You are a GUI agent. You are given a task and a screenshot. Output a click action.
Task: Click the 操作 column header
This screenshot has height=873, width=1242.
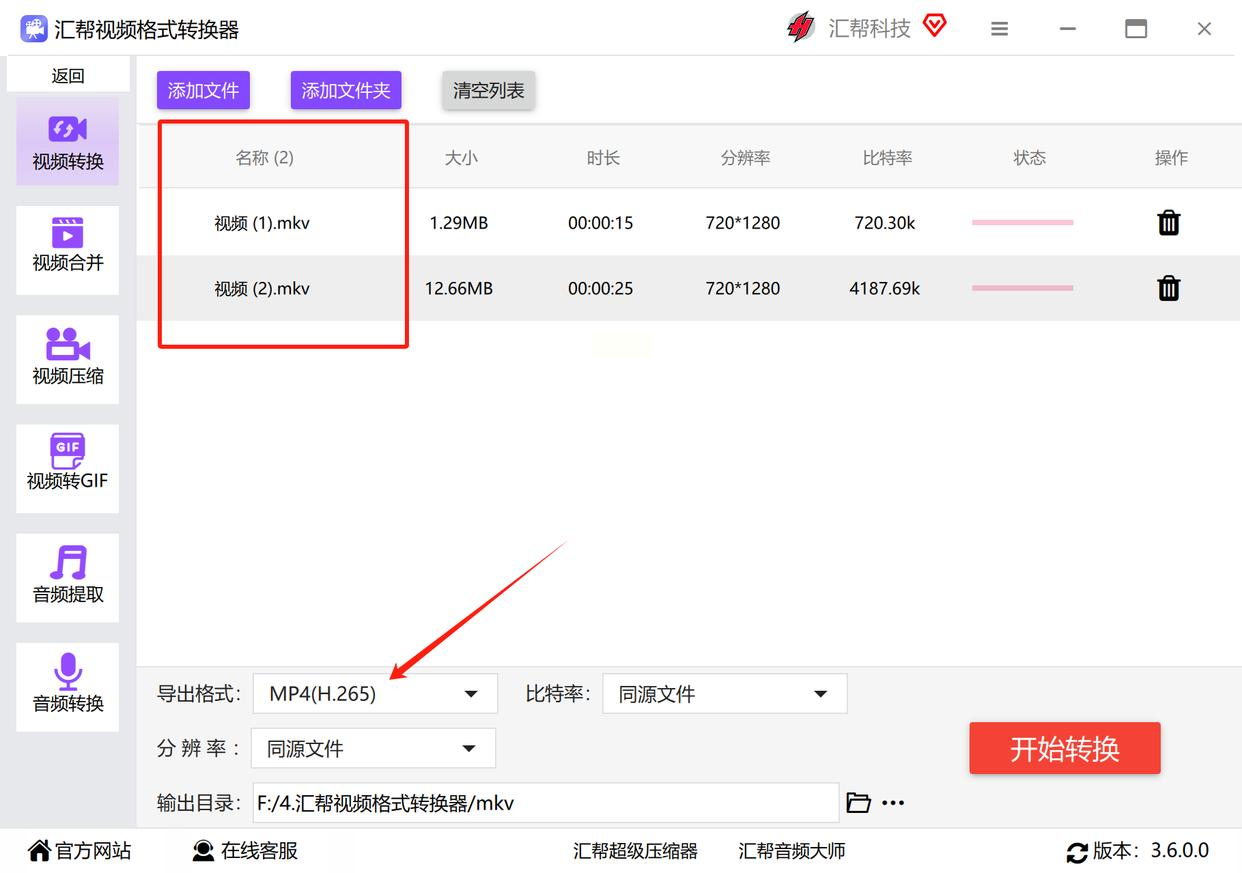tap(1171, 157)
